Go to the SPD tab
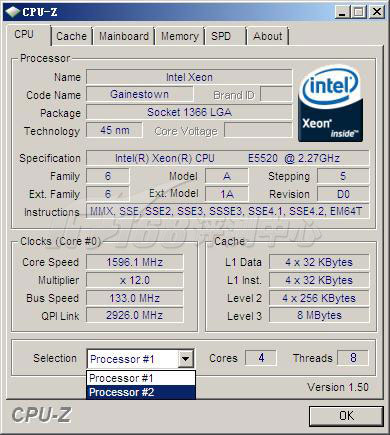Viewport: 390px width, 435px height. pos(221,36)
